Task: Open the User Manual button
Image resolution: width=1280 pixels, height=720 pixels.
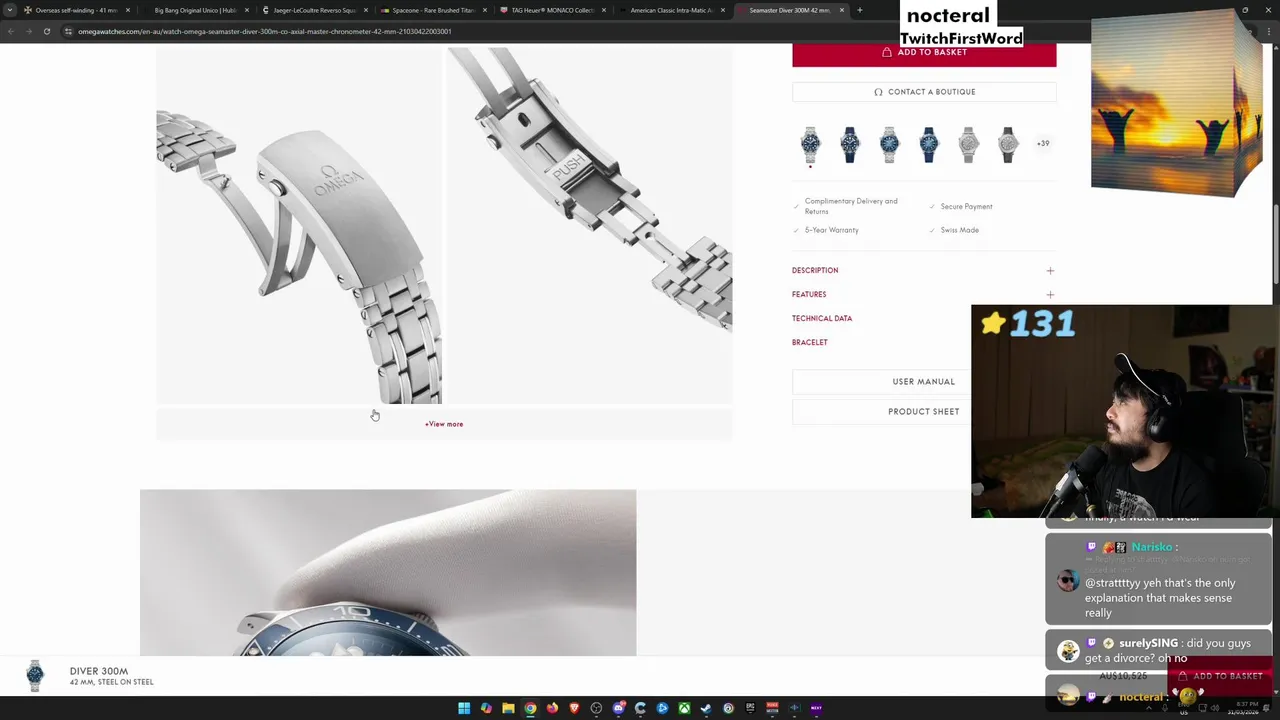Action: point(924,381)
